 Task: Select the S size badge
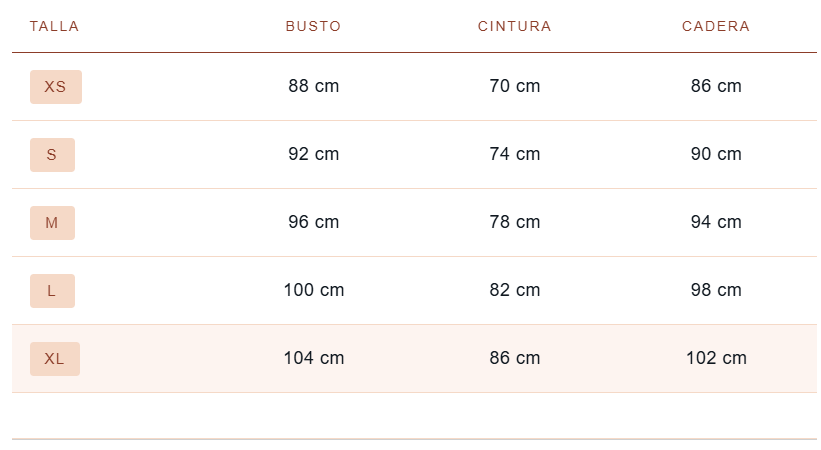52,155
